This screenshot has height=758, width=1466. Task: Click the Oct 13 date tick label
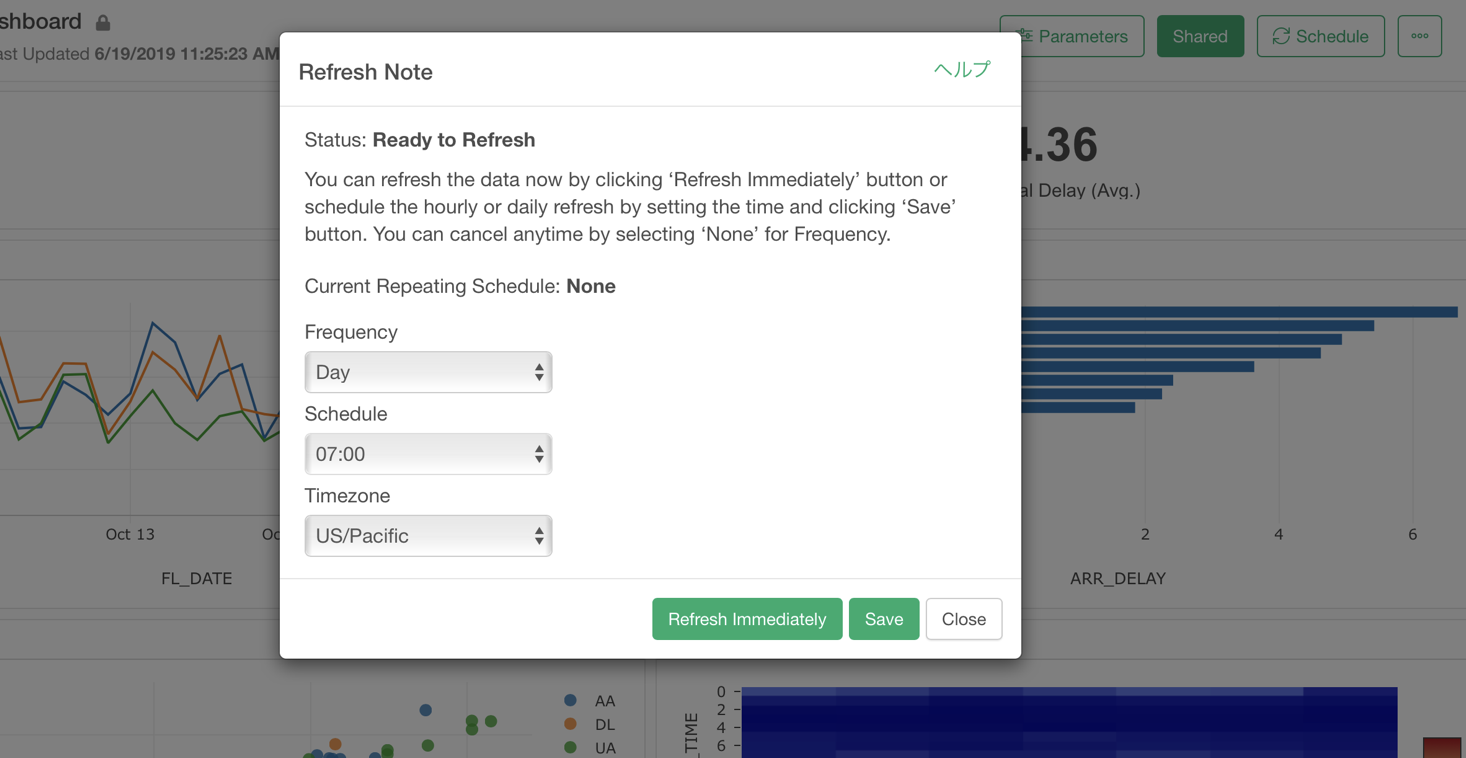pos(130,534)
